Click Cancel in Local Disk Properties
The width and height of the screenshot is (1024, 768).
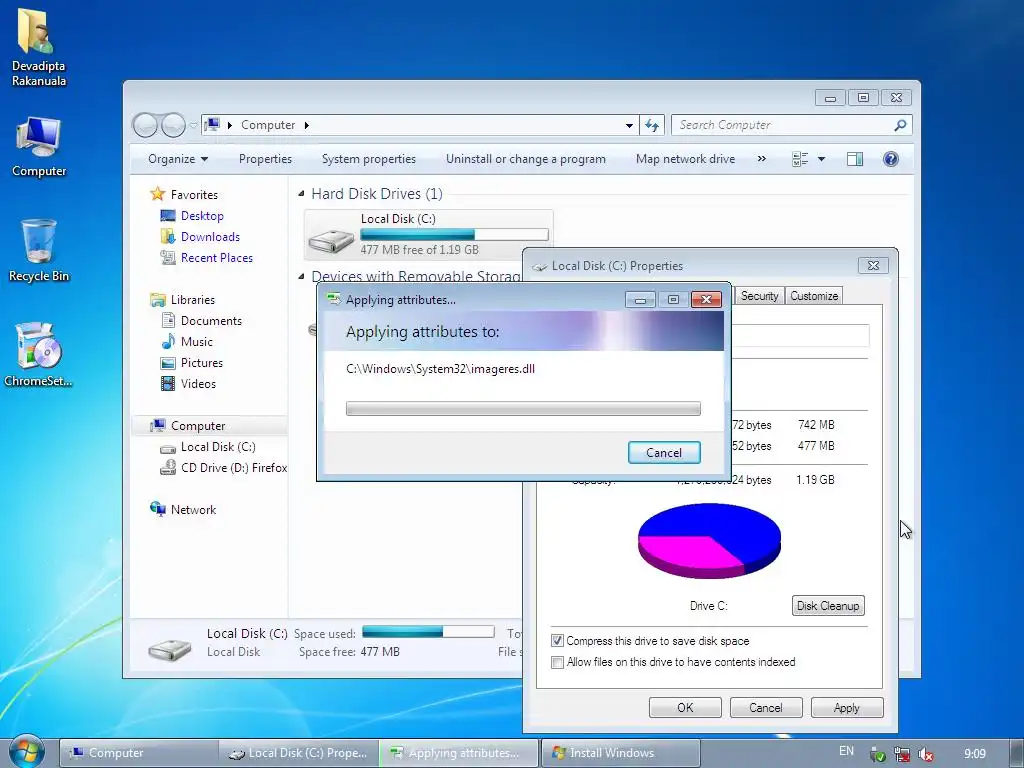tap(765, 708)
